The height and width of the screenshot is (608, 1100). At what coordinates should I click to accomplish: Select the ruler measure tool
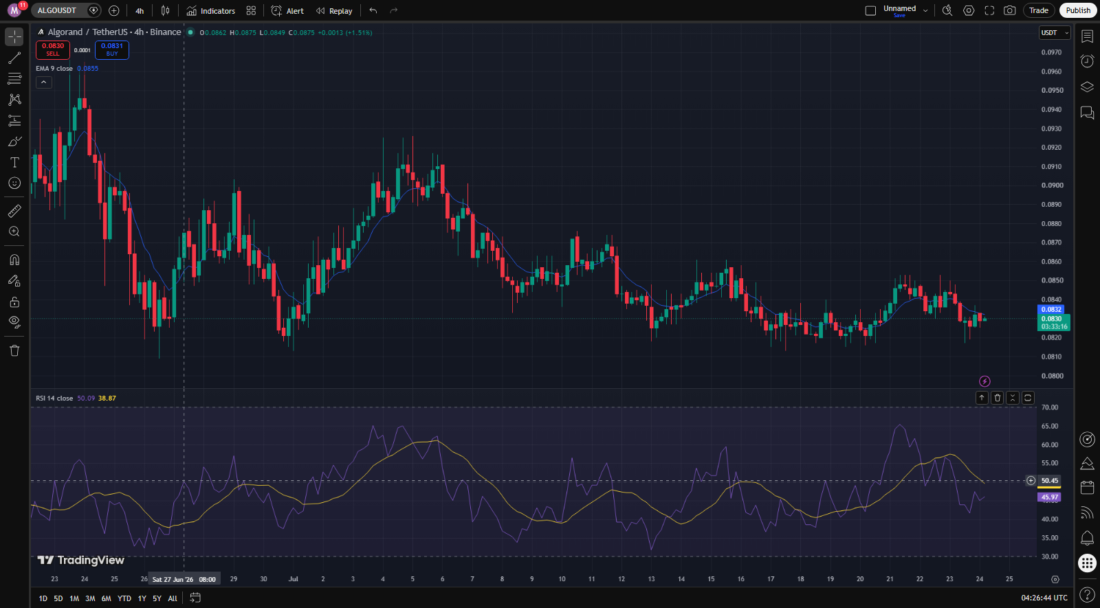[x=15, y=211]
